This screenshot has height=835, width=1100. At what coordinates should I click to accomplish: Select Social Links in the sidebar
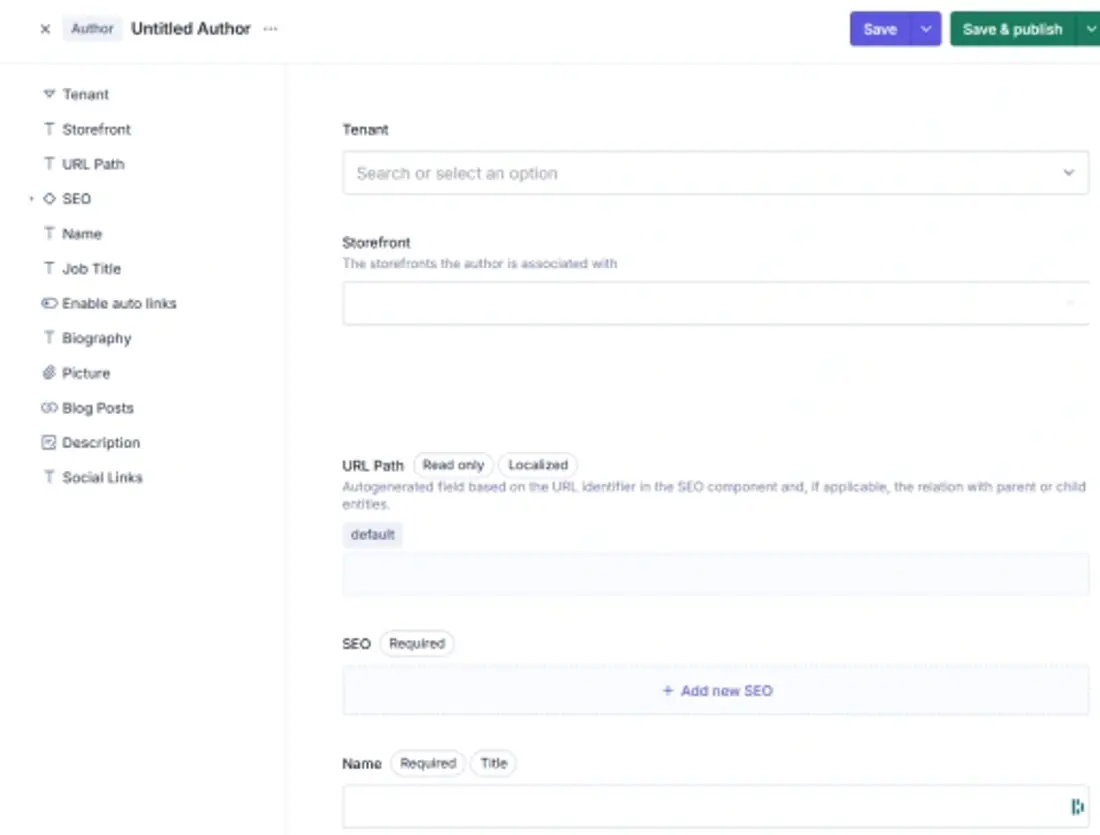[102, 477]
